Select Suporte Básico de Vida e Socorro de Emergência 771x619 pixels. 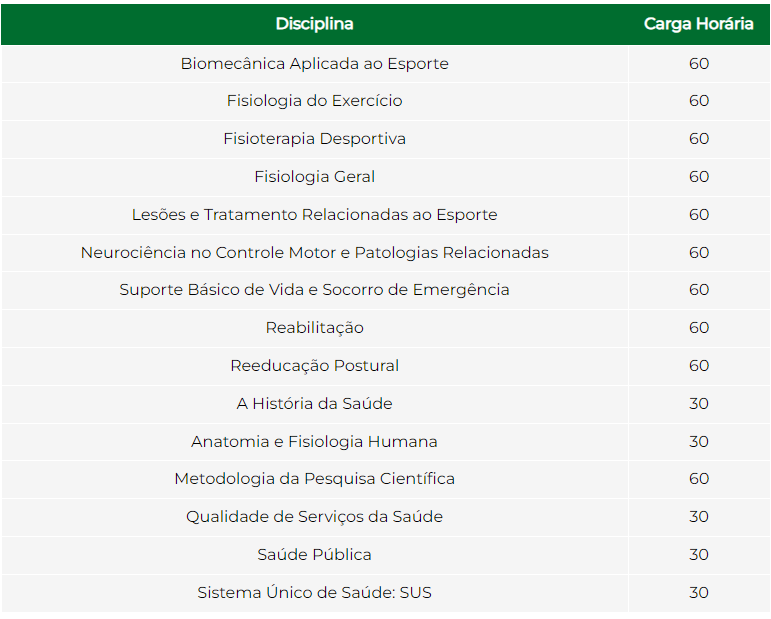point(314,290)
